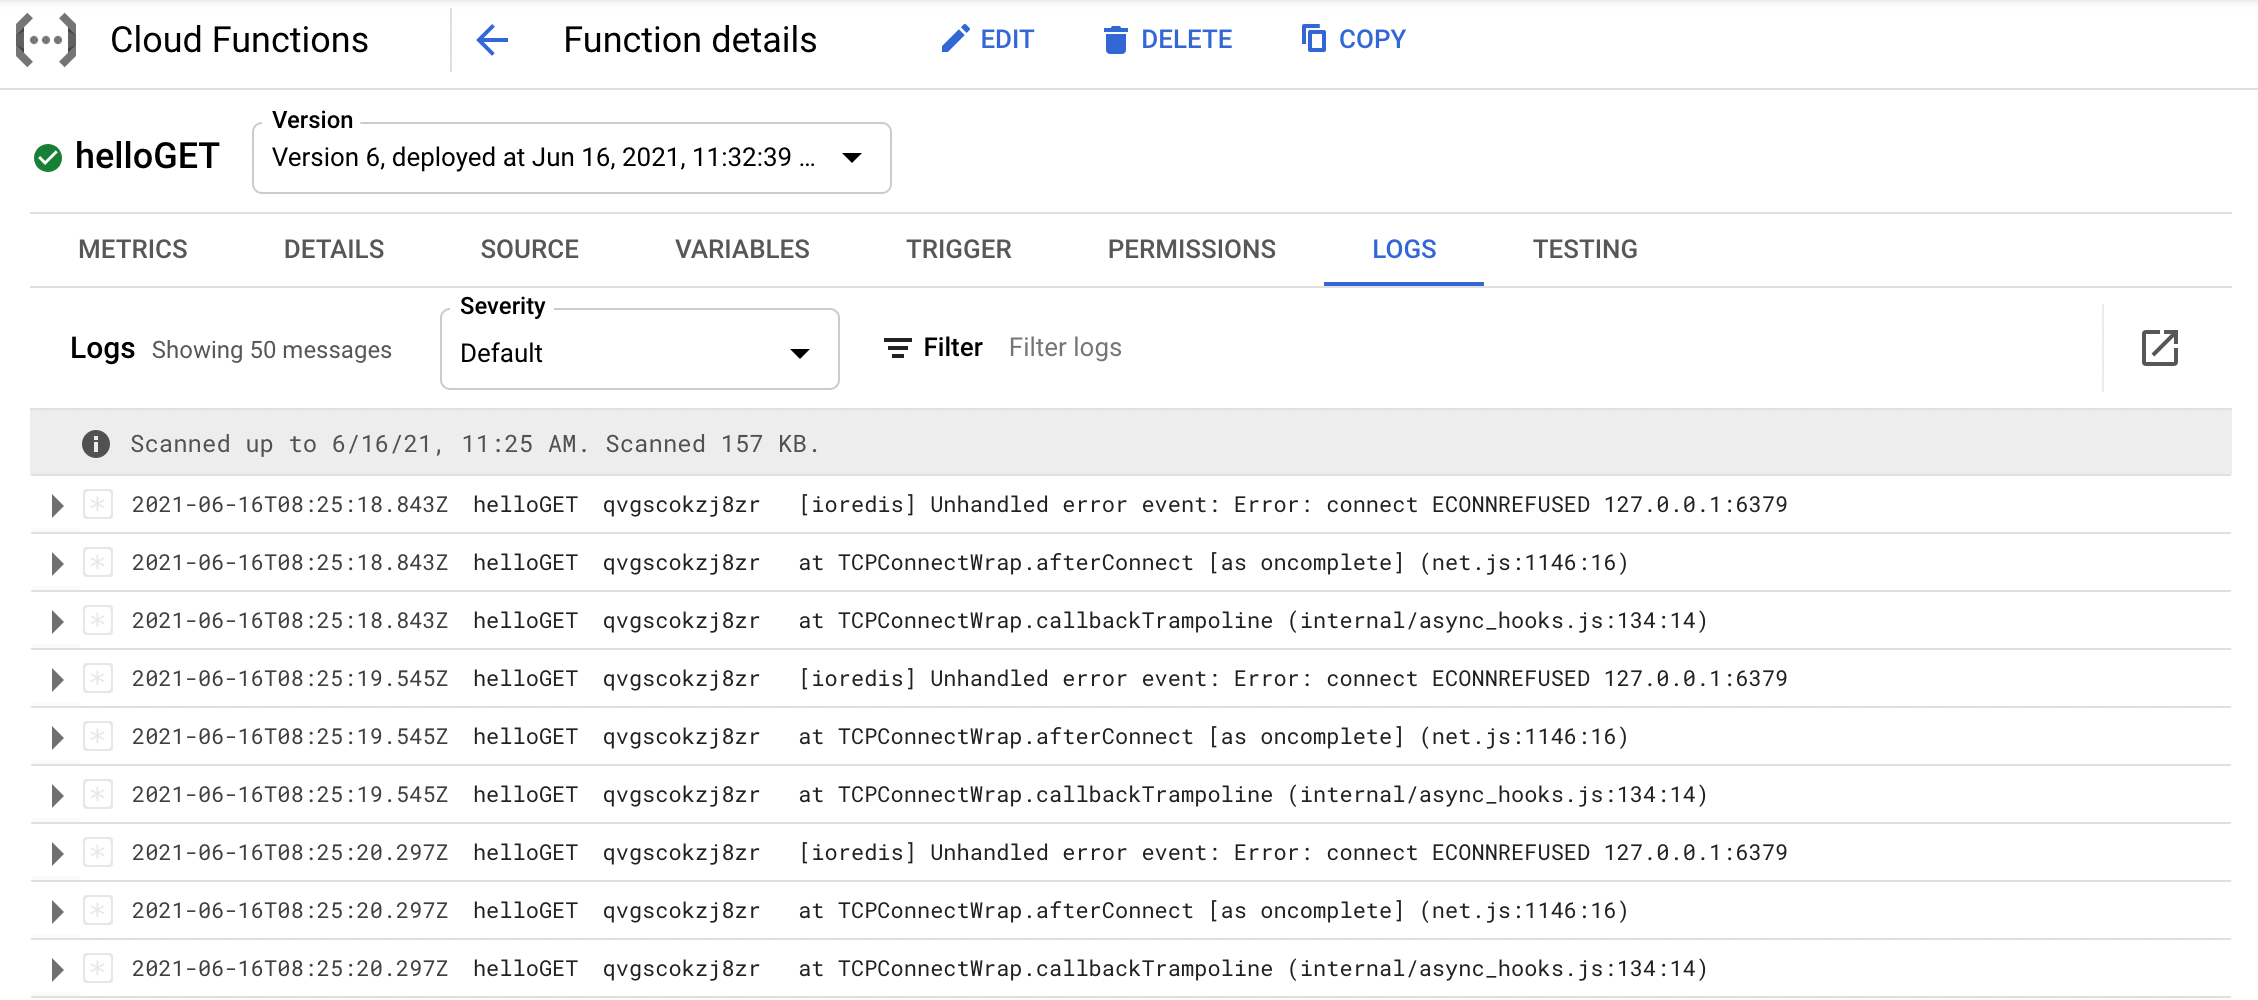This screenshot has height=1000, width=2258.
Task: Expand the first ioredis ECONNREFUSED log entry
Action: pos(57,505)
